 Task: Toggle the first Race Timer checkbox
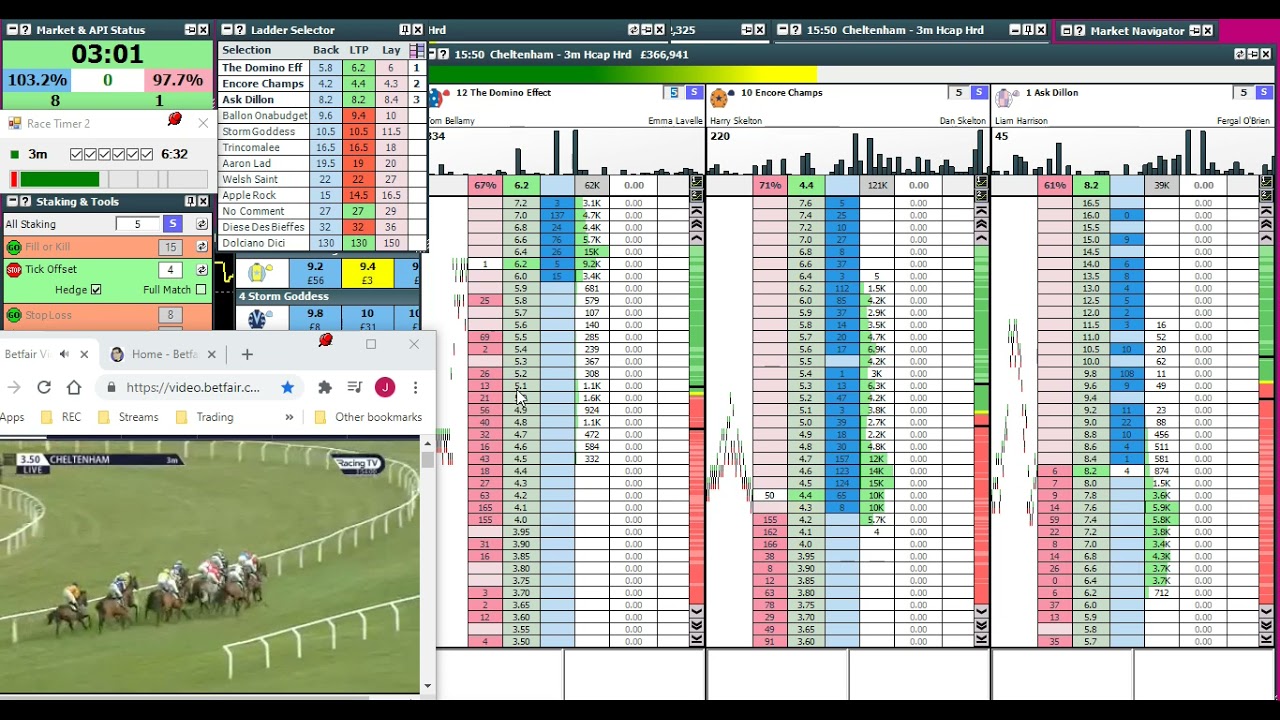pyautogui.click(x=76, y=155)
